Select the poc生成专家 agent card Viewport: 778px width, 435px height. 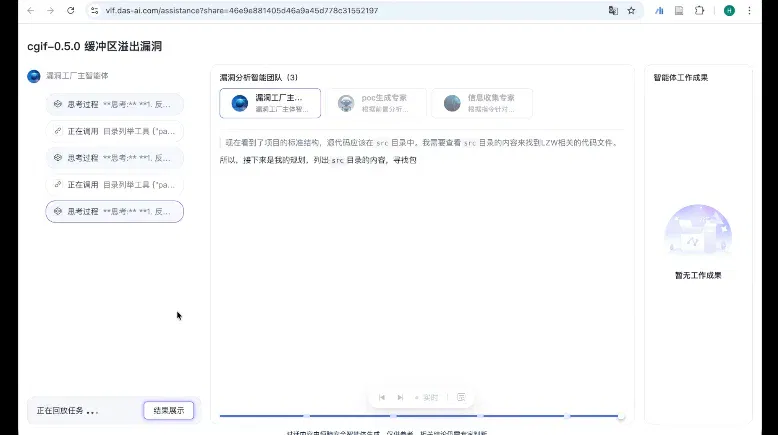click(x=376, y=103)
